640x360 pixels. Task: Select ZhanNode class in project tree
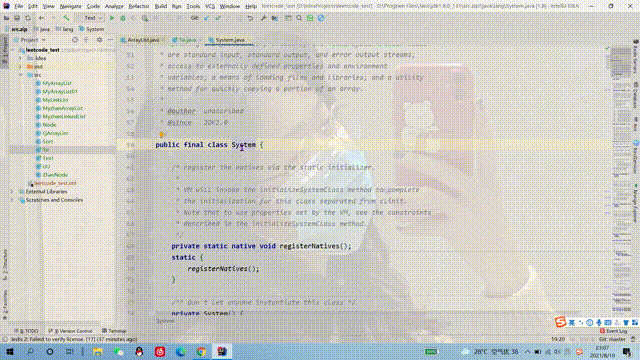[55, 175]
